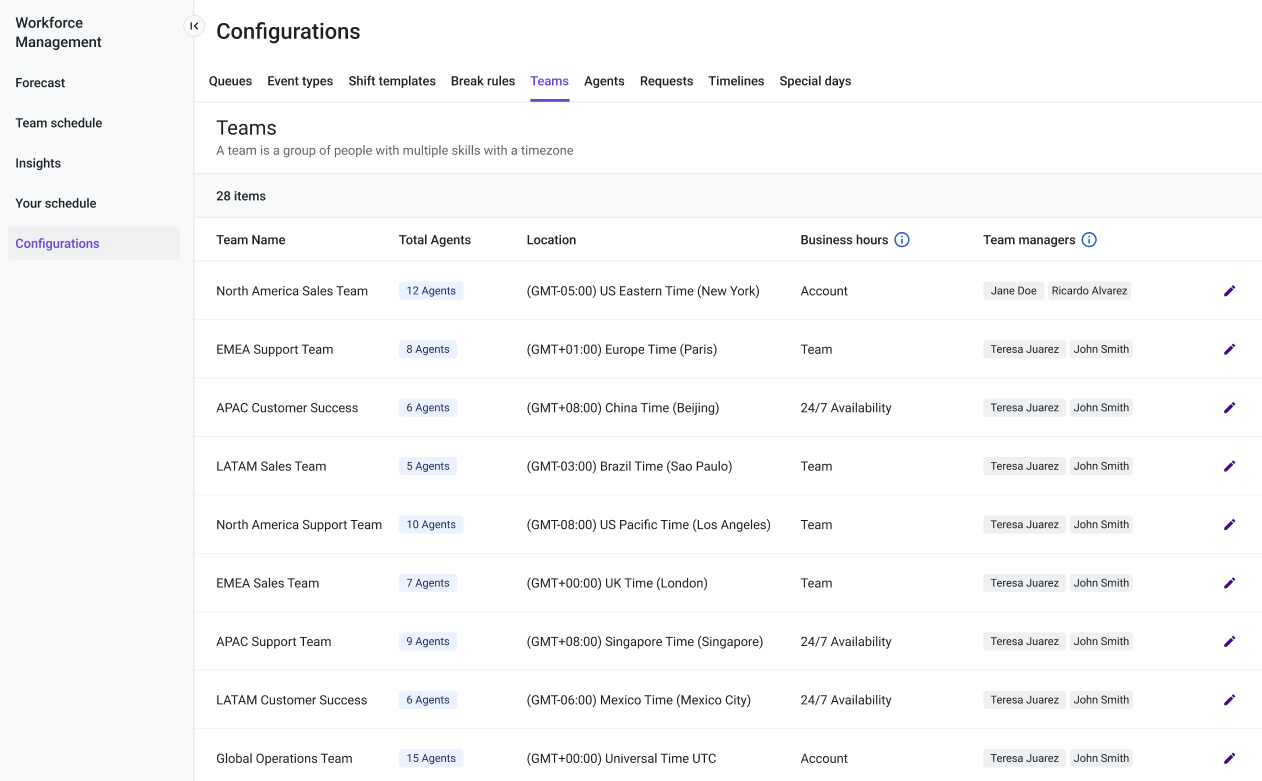Edit Global Operations Team row
The height and width of the screenshot is (781, 1262).
(1229, 758)
